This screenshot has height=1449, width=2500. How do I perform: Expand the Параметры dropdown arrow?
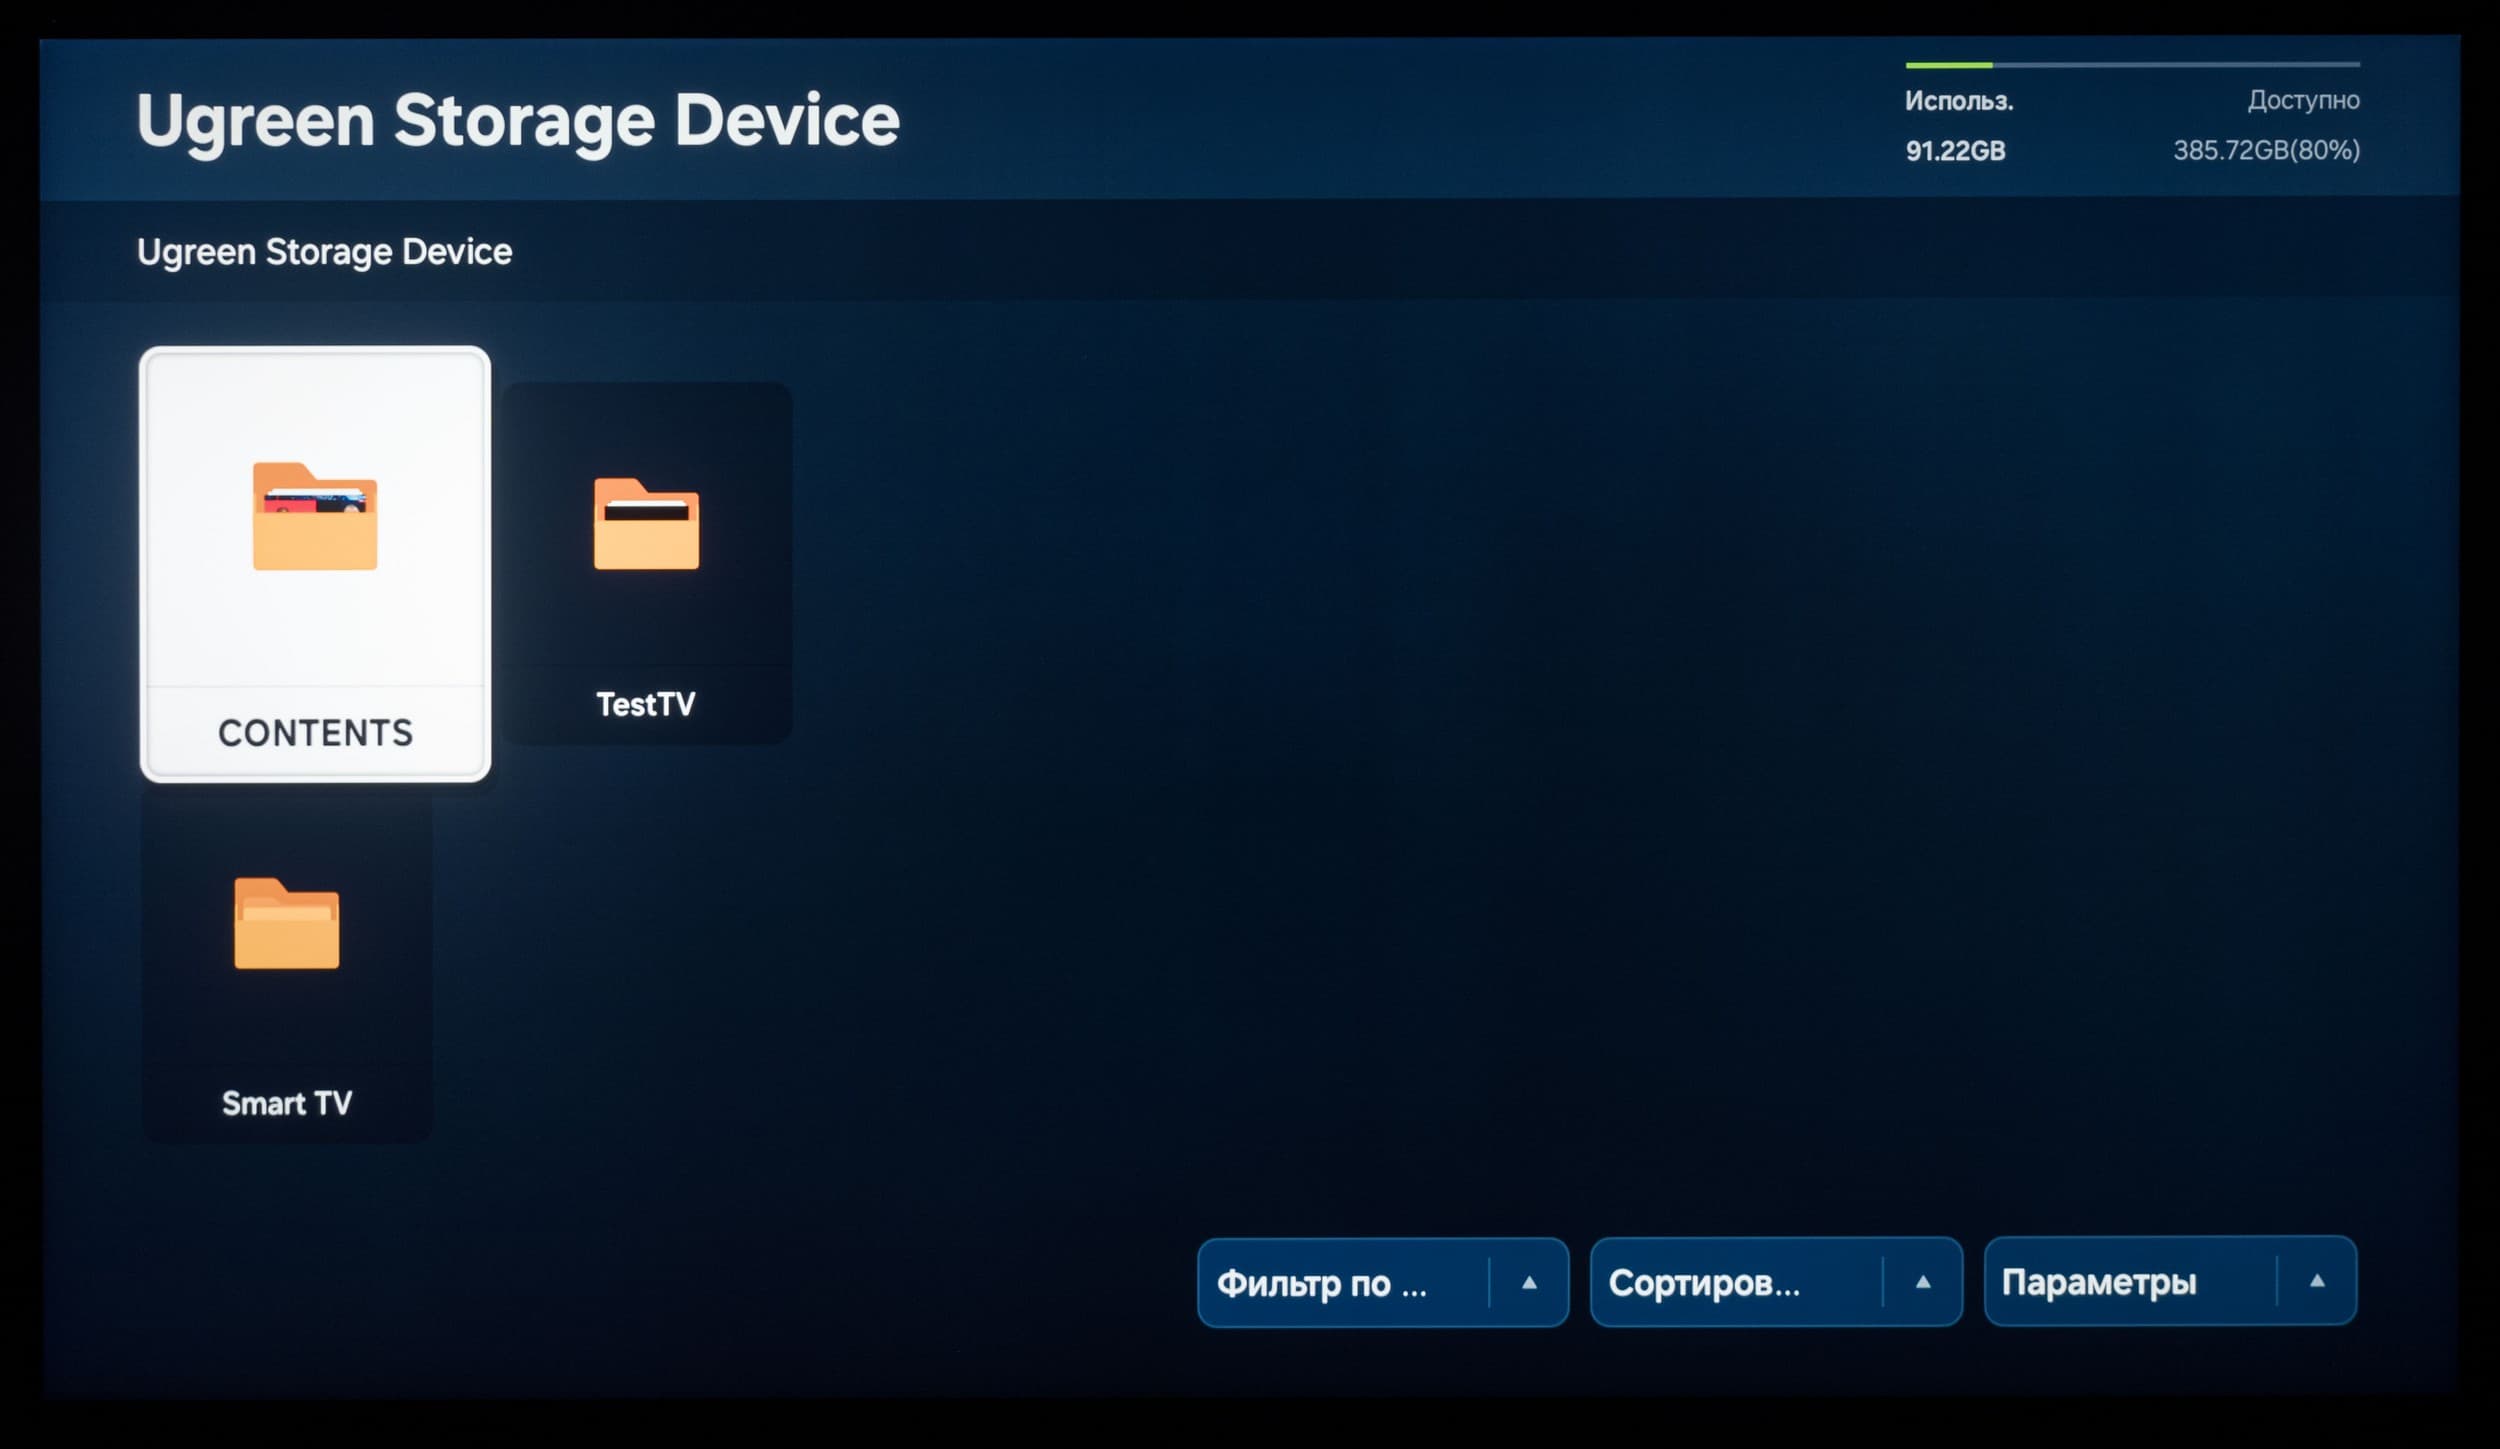tap(2317, 1281)
